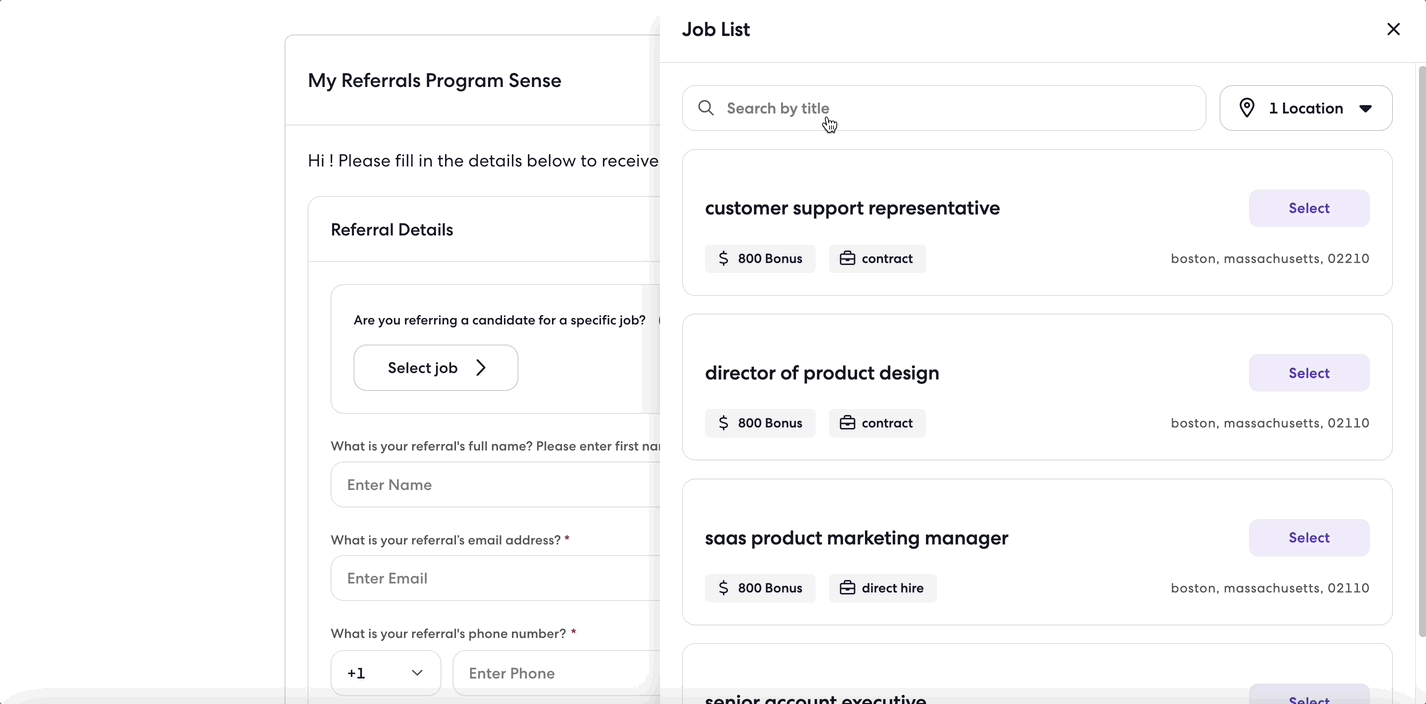The image size is (1426, 704).
Task: Open the 1 Location dropdown
Action: tap(1306, 108)
